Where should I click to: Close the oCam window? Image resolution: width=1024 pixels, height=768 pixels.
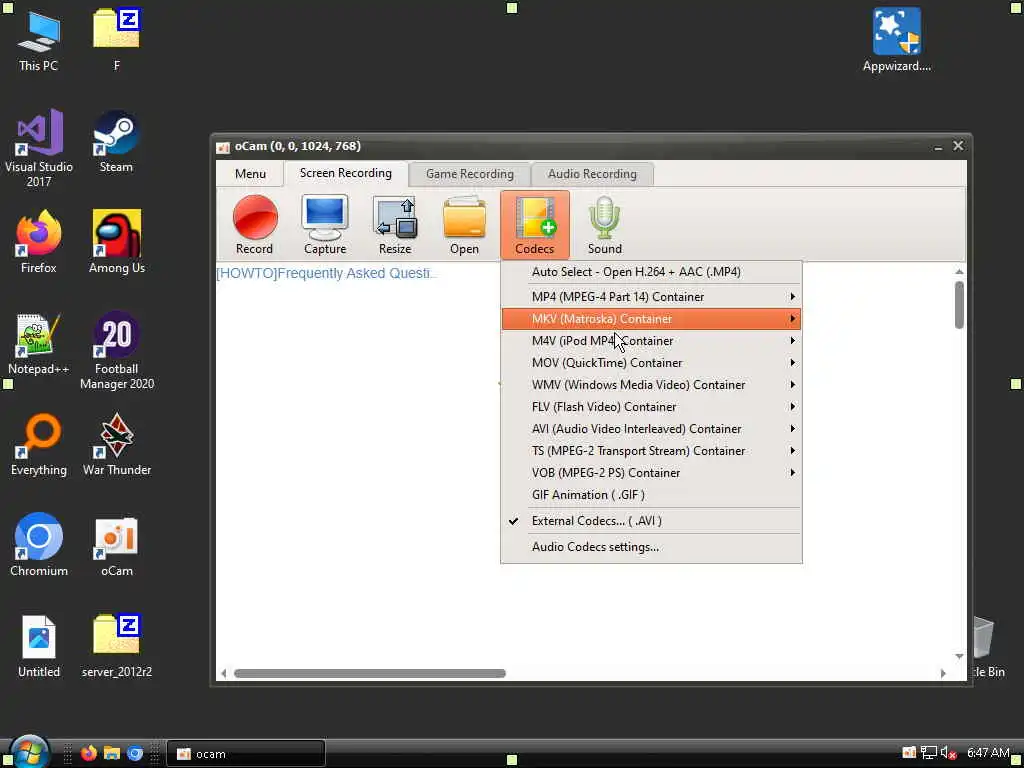pyautogui.click(x=958, y=146)
